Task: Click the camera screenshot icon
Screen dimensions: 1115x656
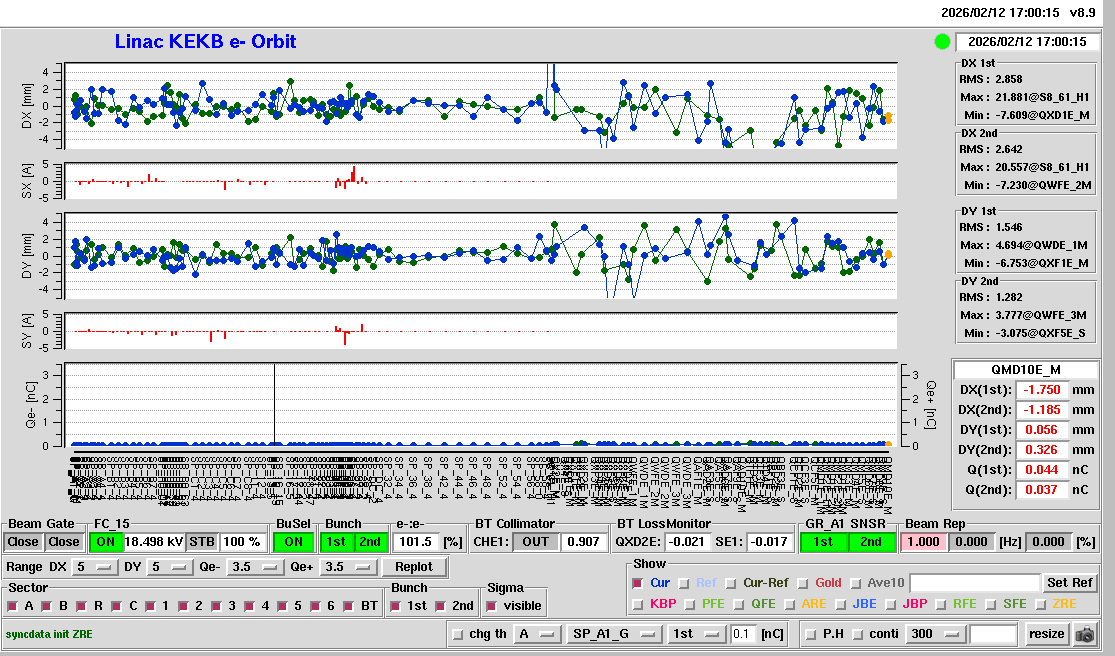Action: click(1085, 634)
